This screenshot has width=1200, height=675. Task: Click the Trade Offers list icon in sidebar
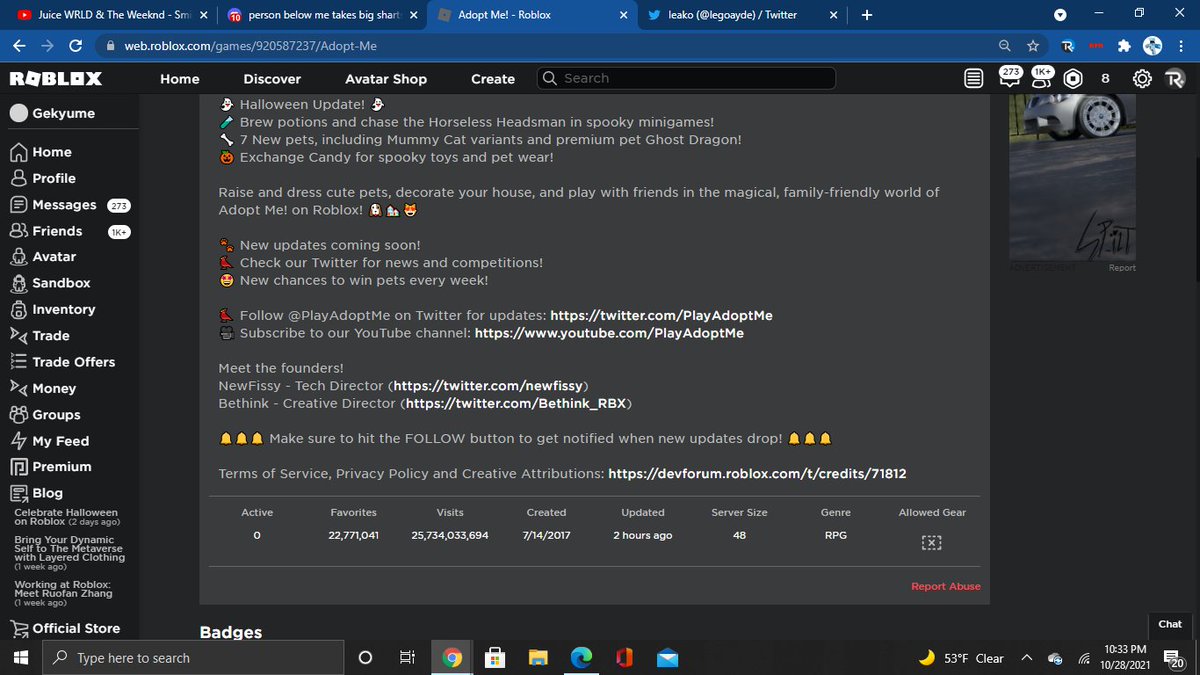18,362
